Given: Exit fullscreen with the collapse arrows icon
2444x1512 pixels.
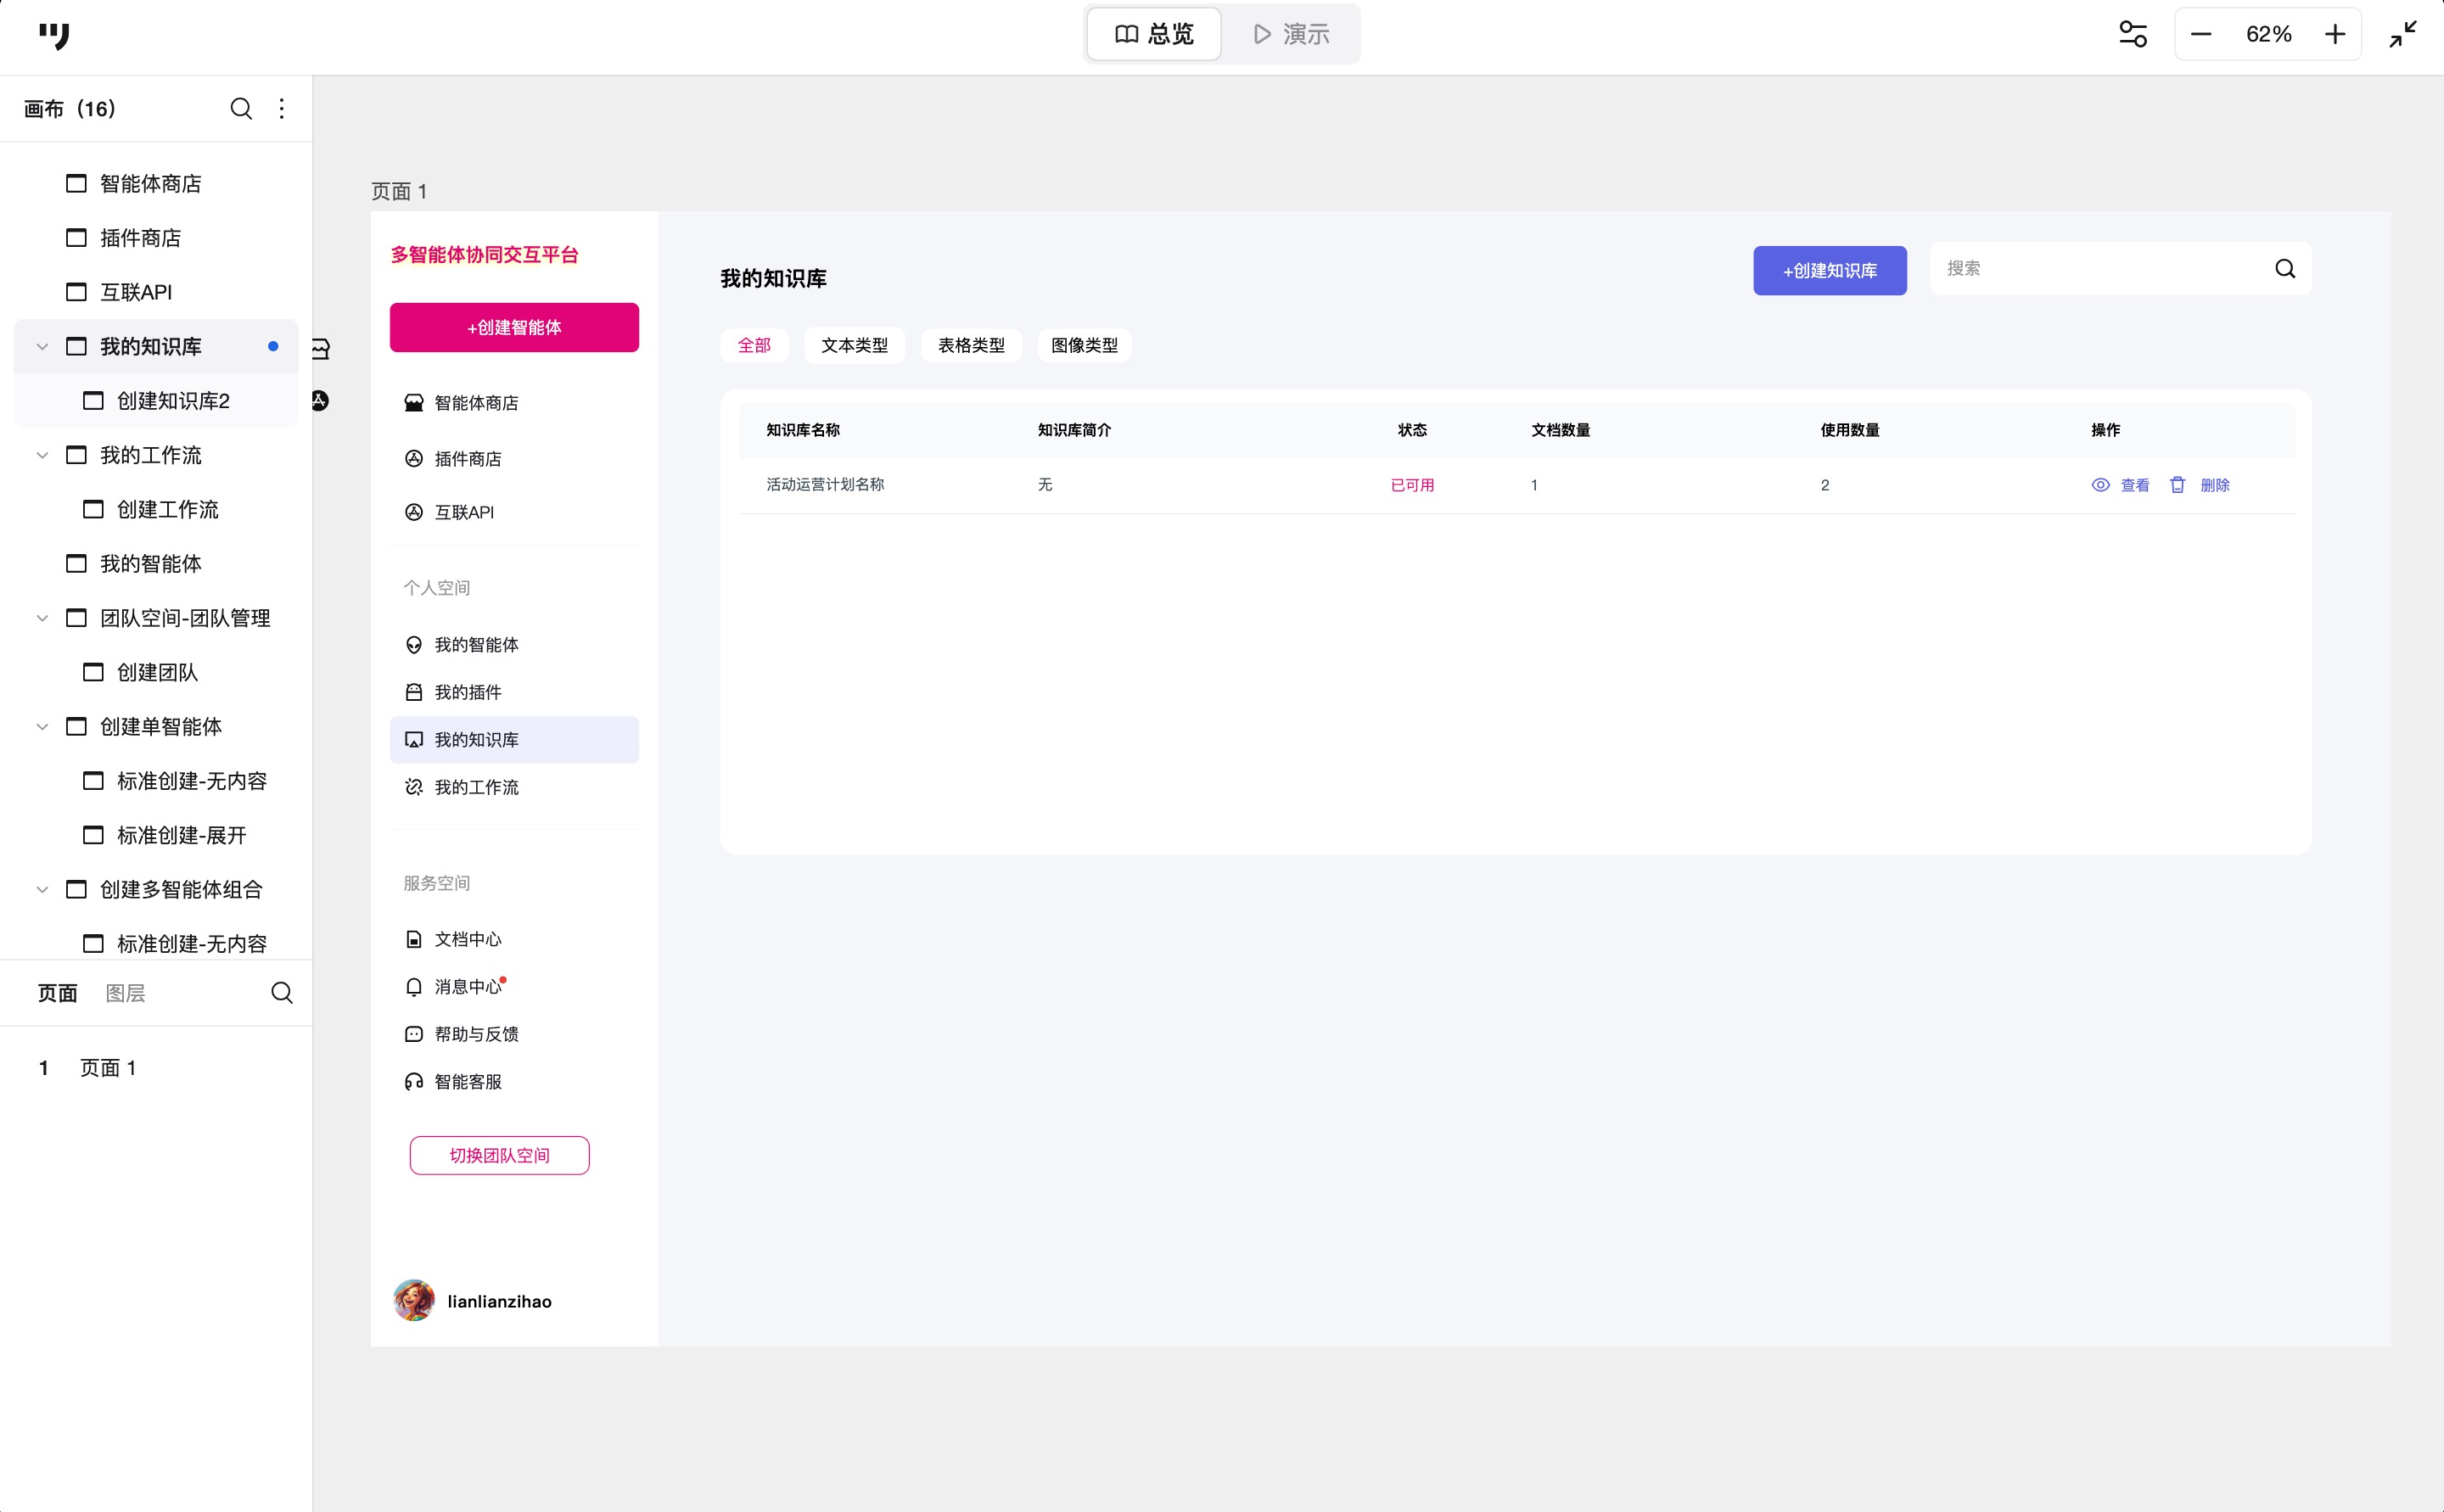Looking at the screenshot, I should tap(2403, 34).
